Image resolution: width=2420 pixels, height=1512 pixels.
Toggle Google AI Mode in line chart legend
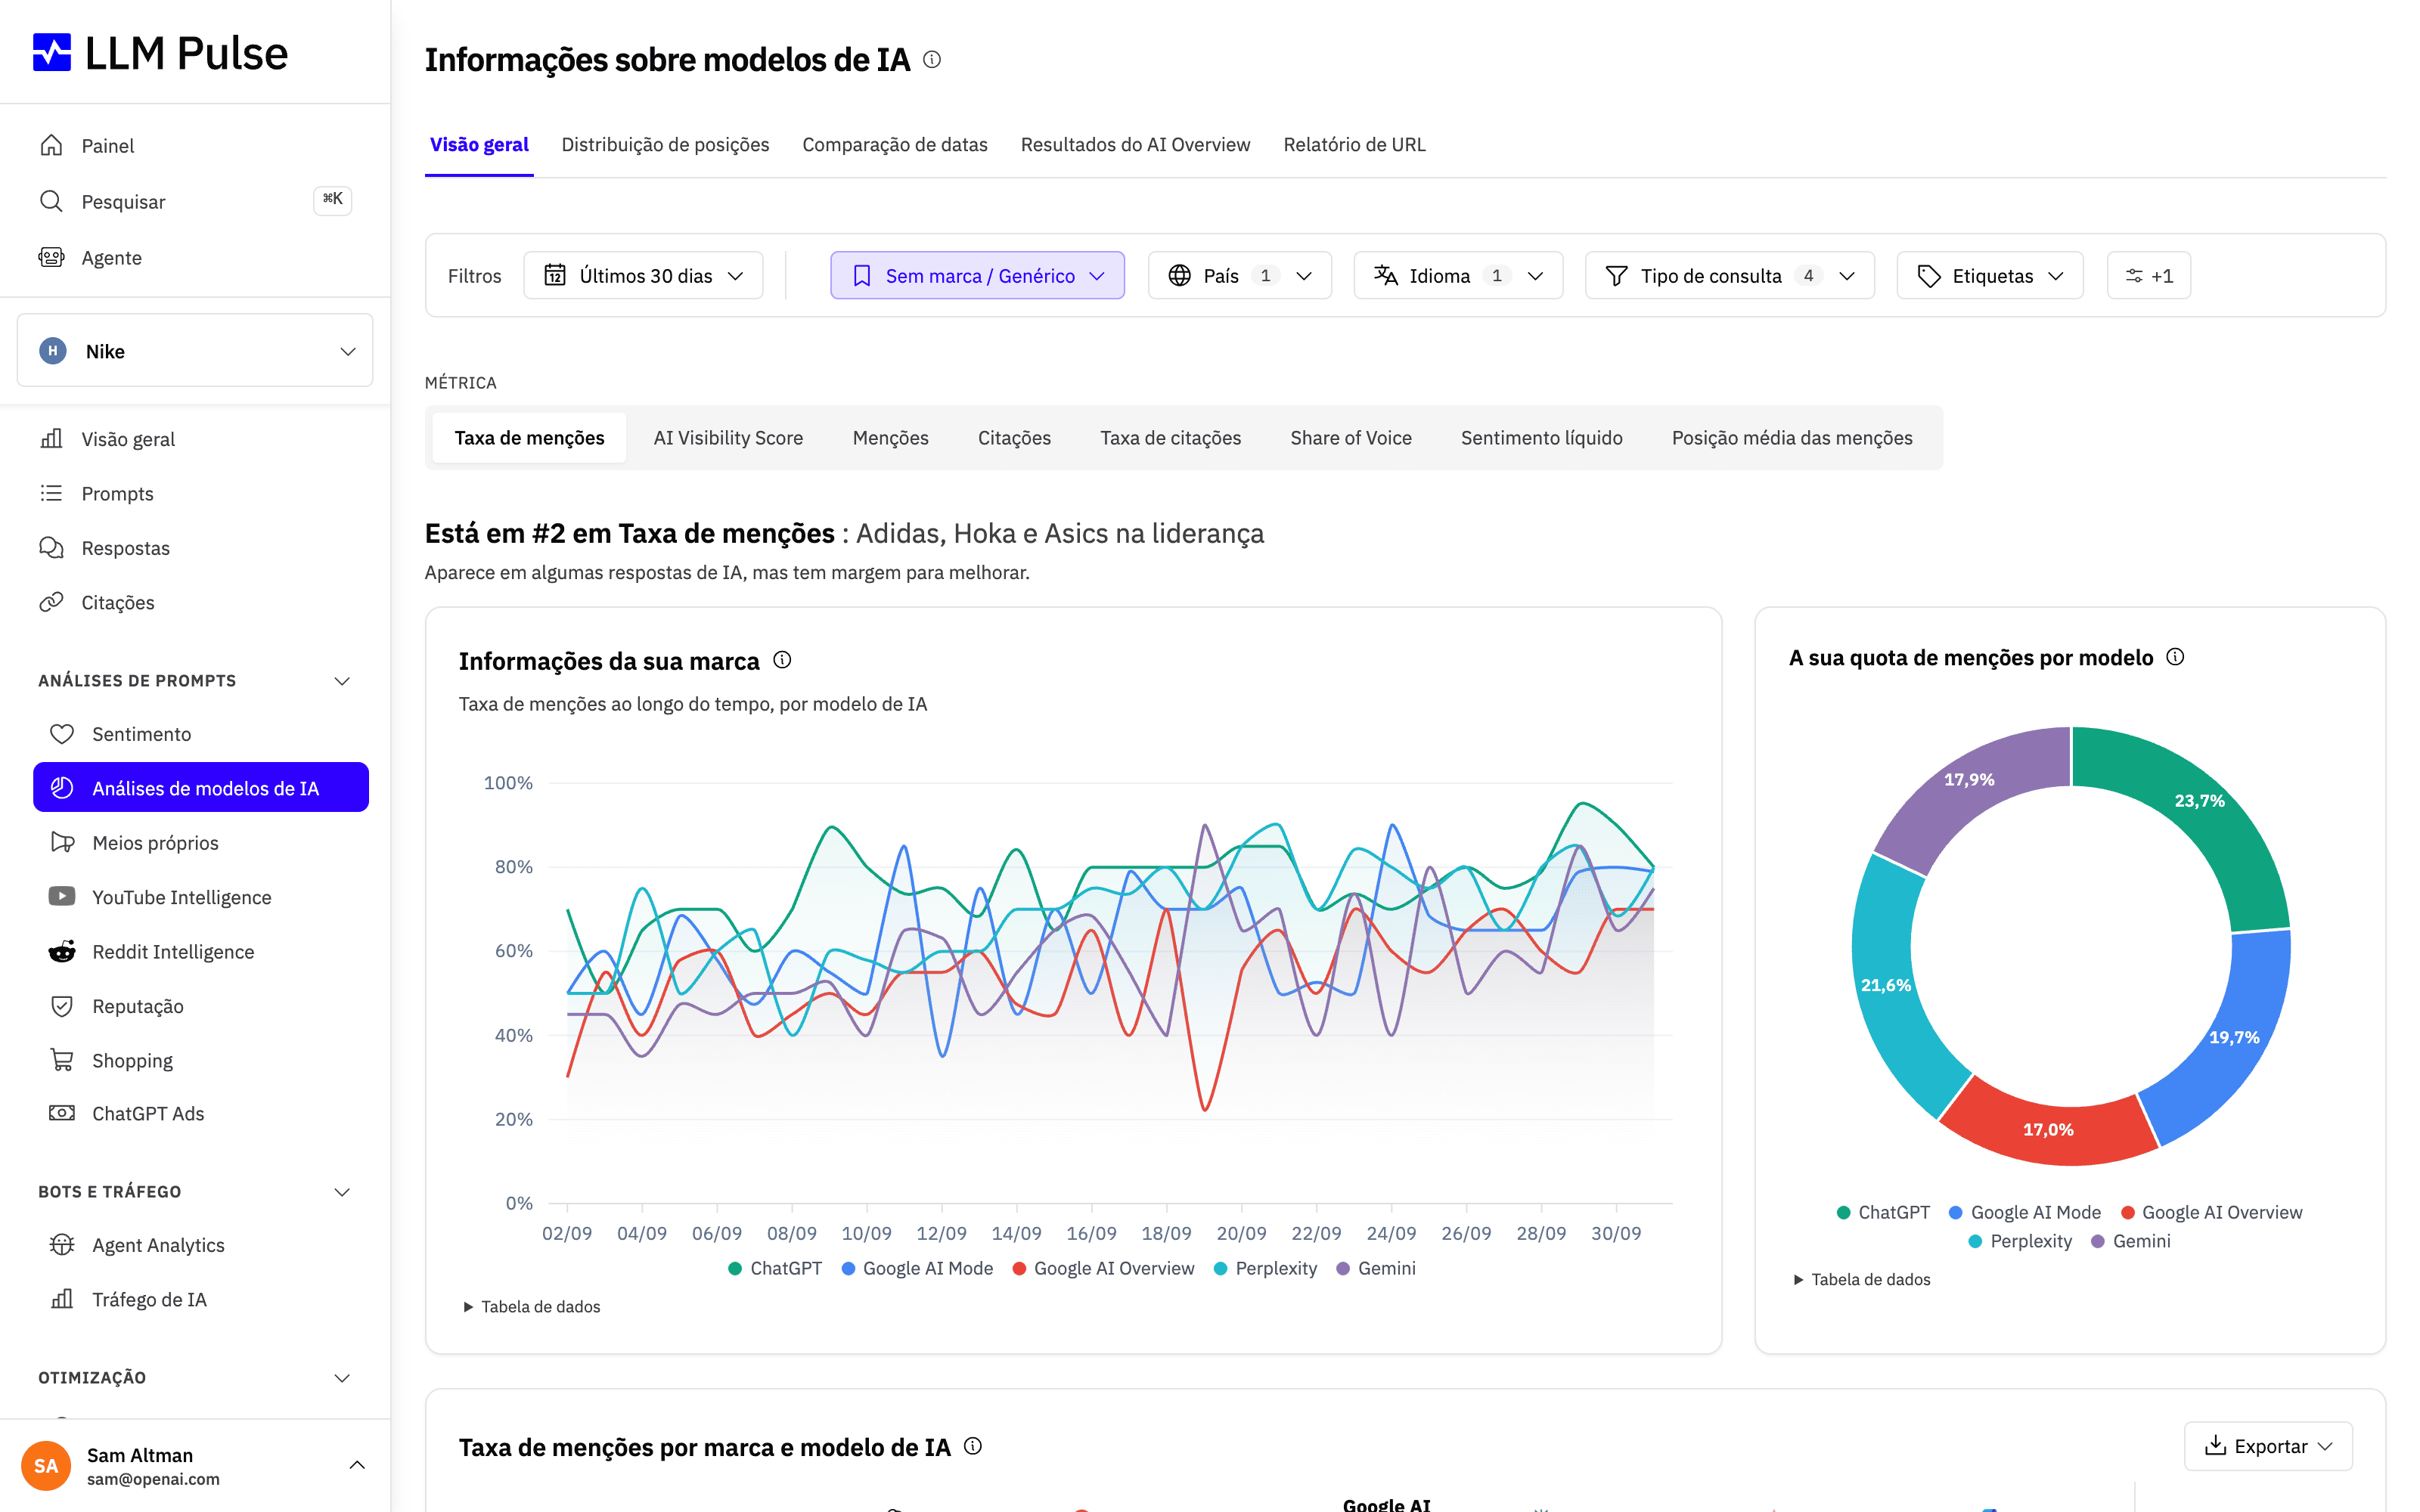pyautogui.click(x=917, y=1268)
